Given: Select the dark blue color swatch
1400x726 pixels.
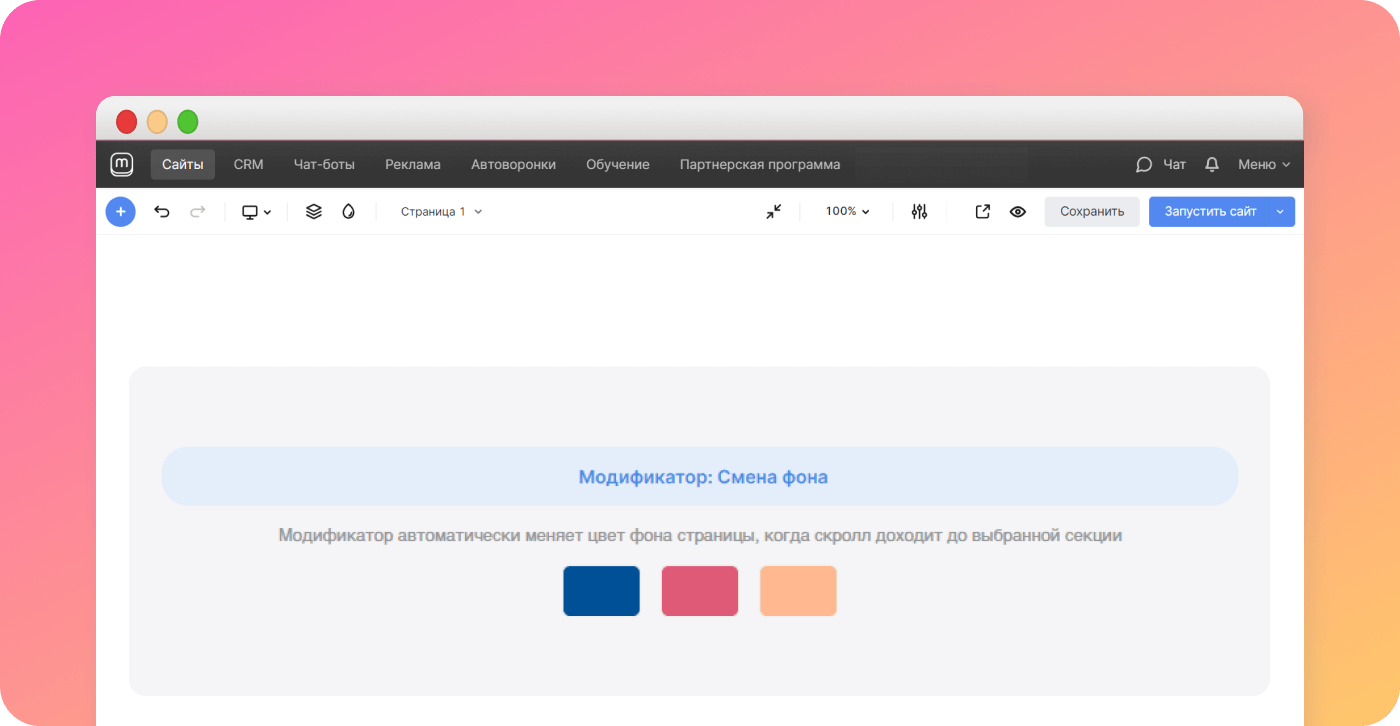Looking at the screenshot, I should 601,591.
